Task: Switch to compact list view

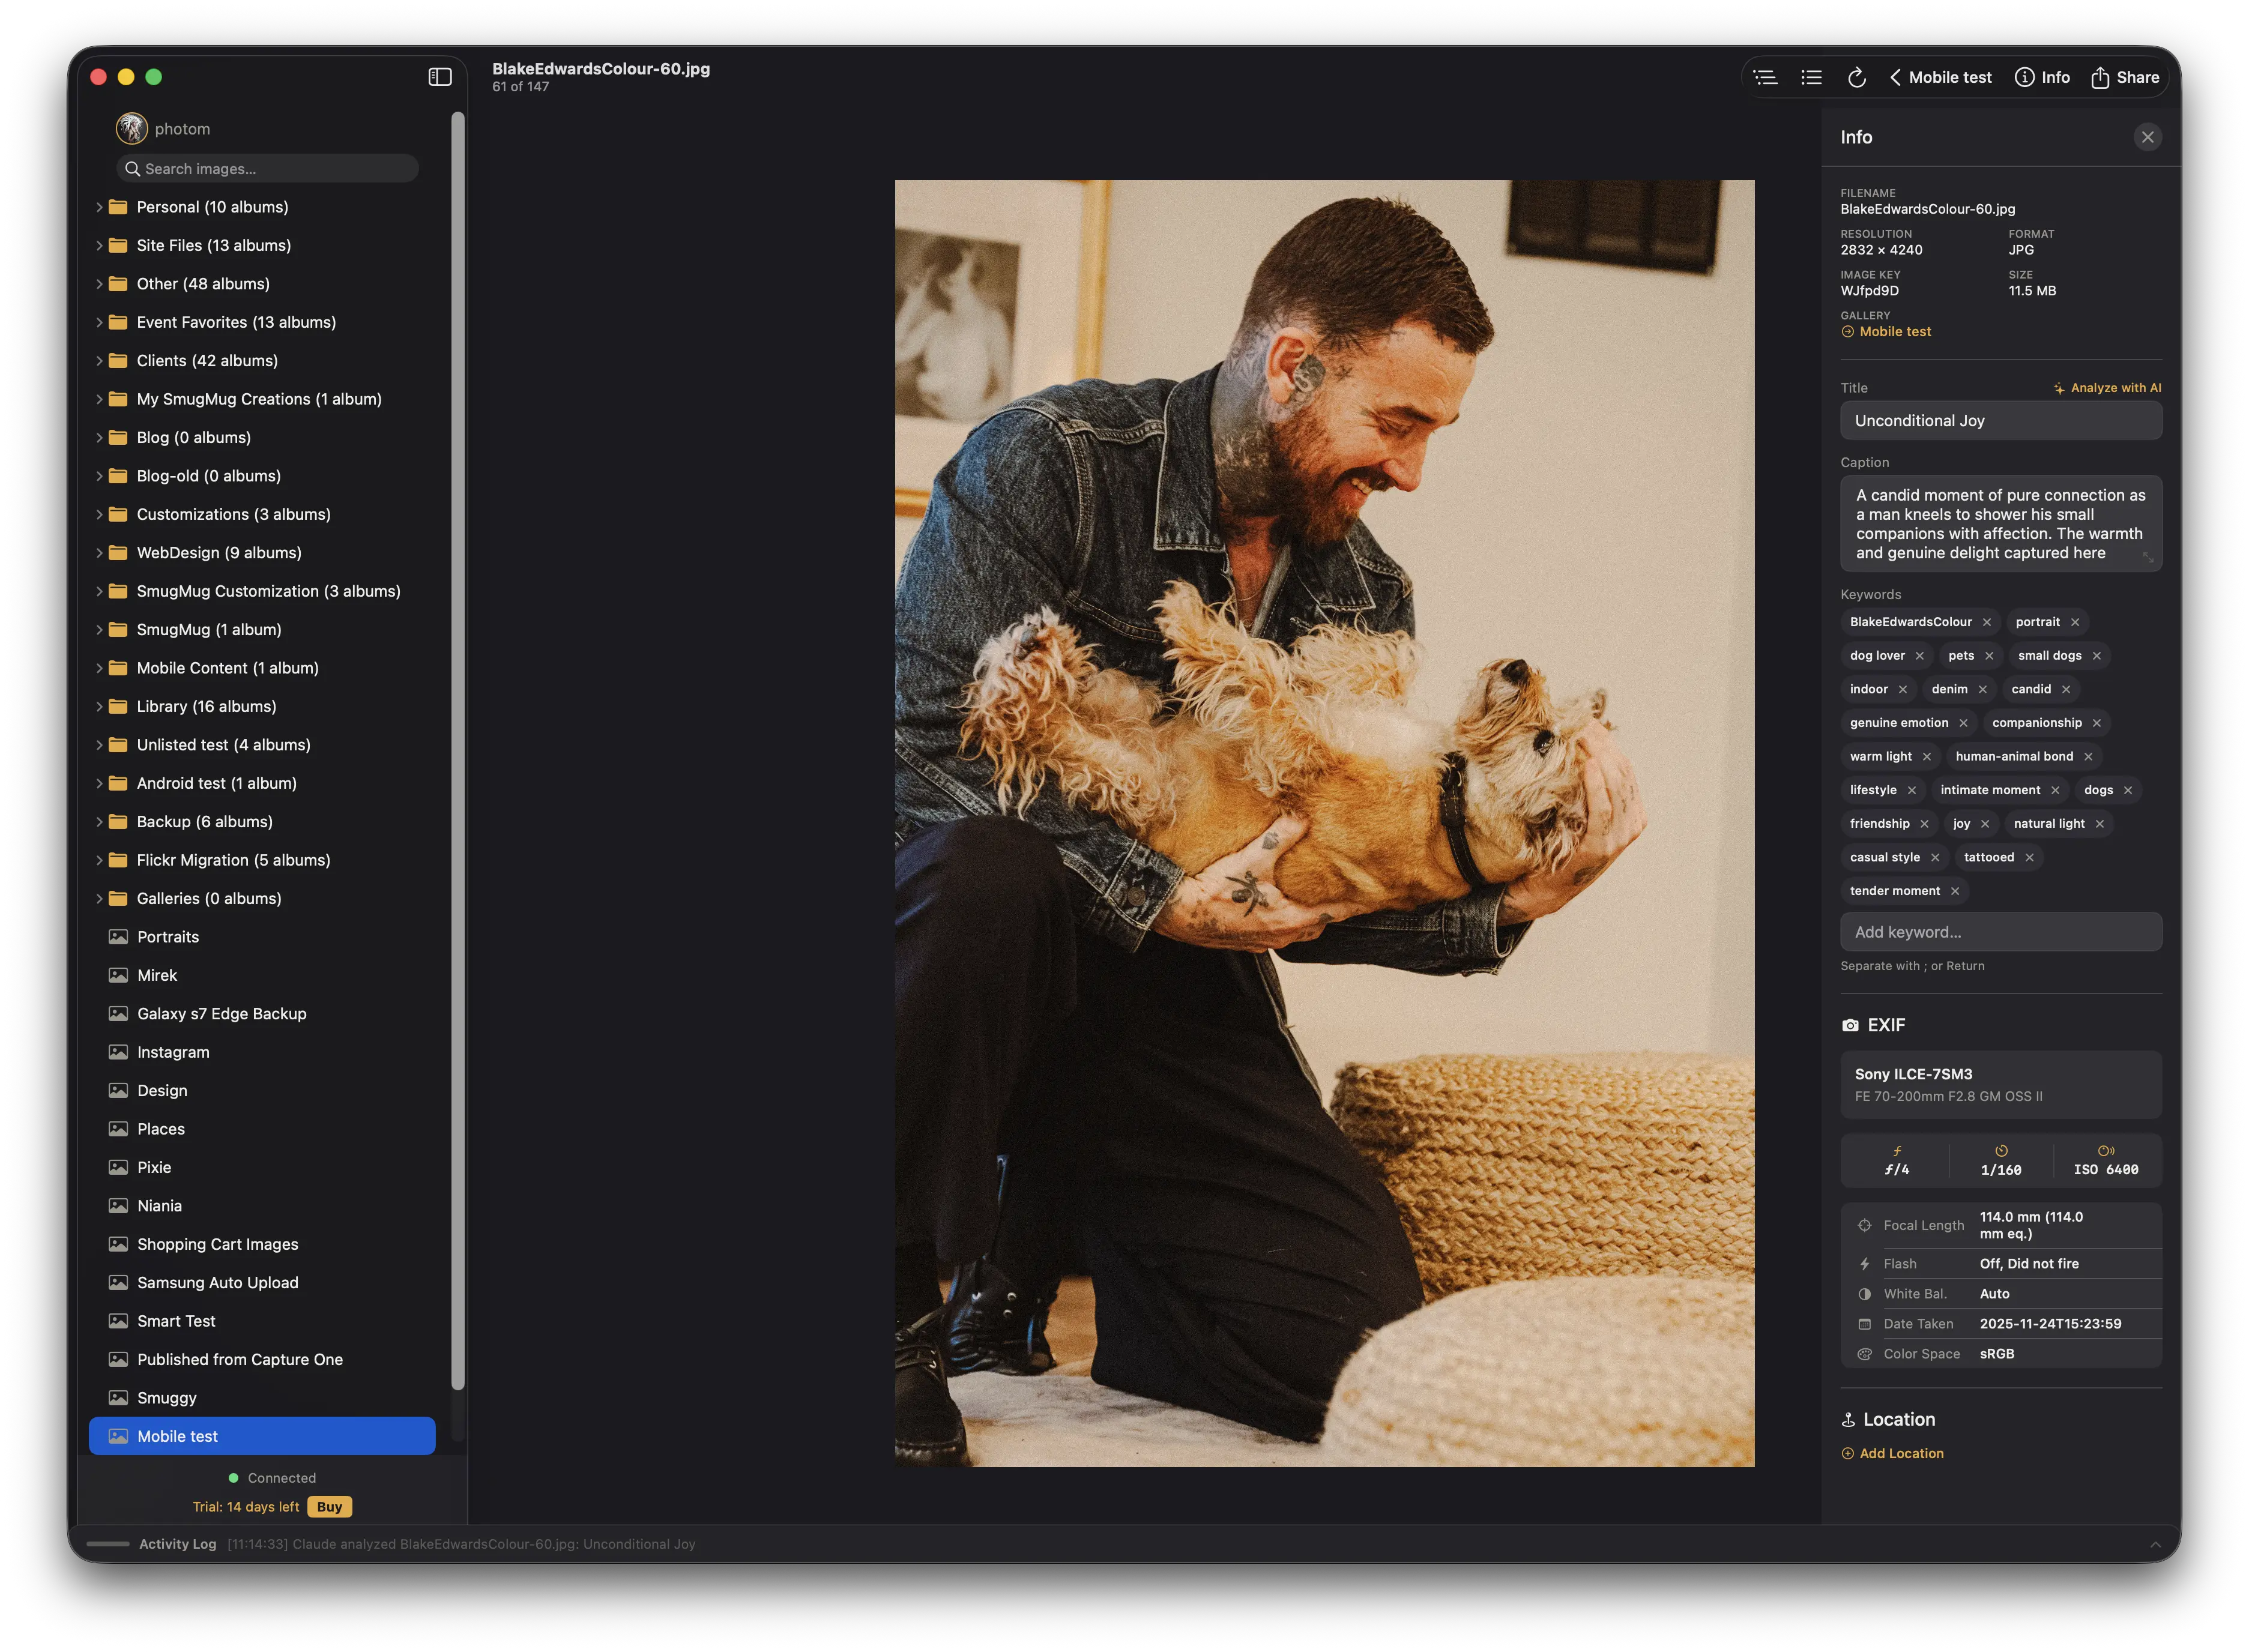Action: click(x=1811, y=77)
